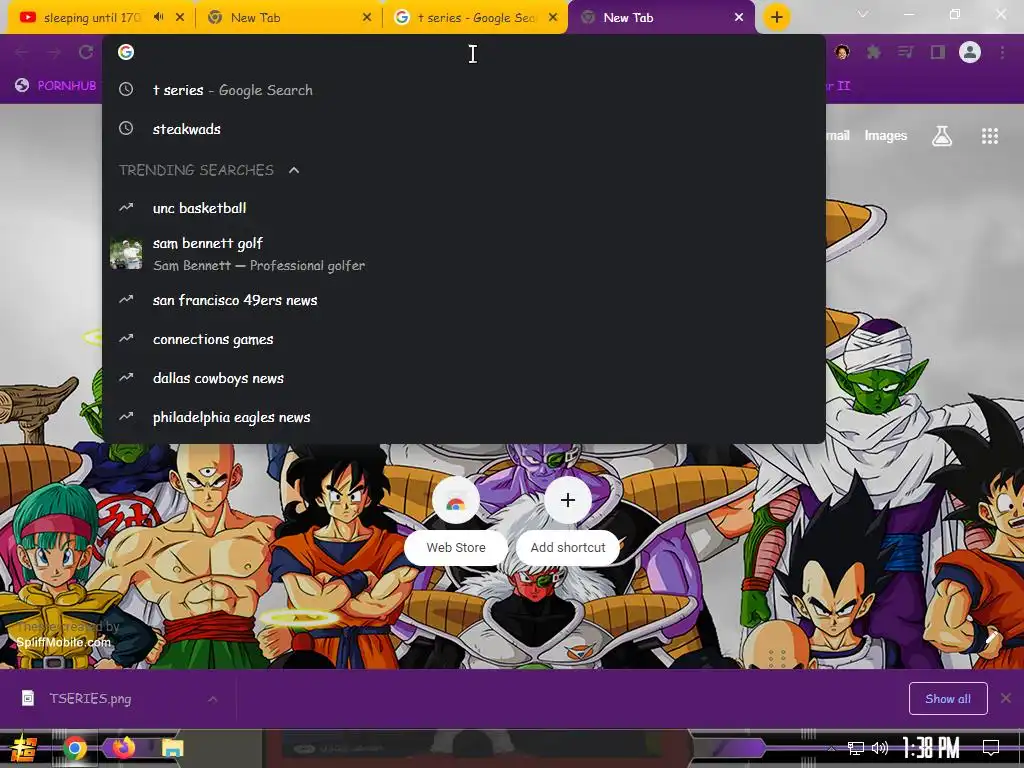
Task: Select philadelphia eagles news suggestion
Action: 464,417
